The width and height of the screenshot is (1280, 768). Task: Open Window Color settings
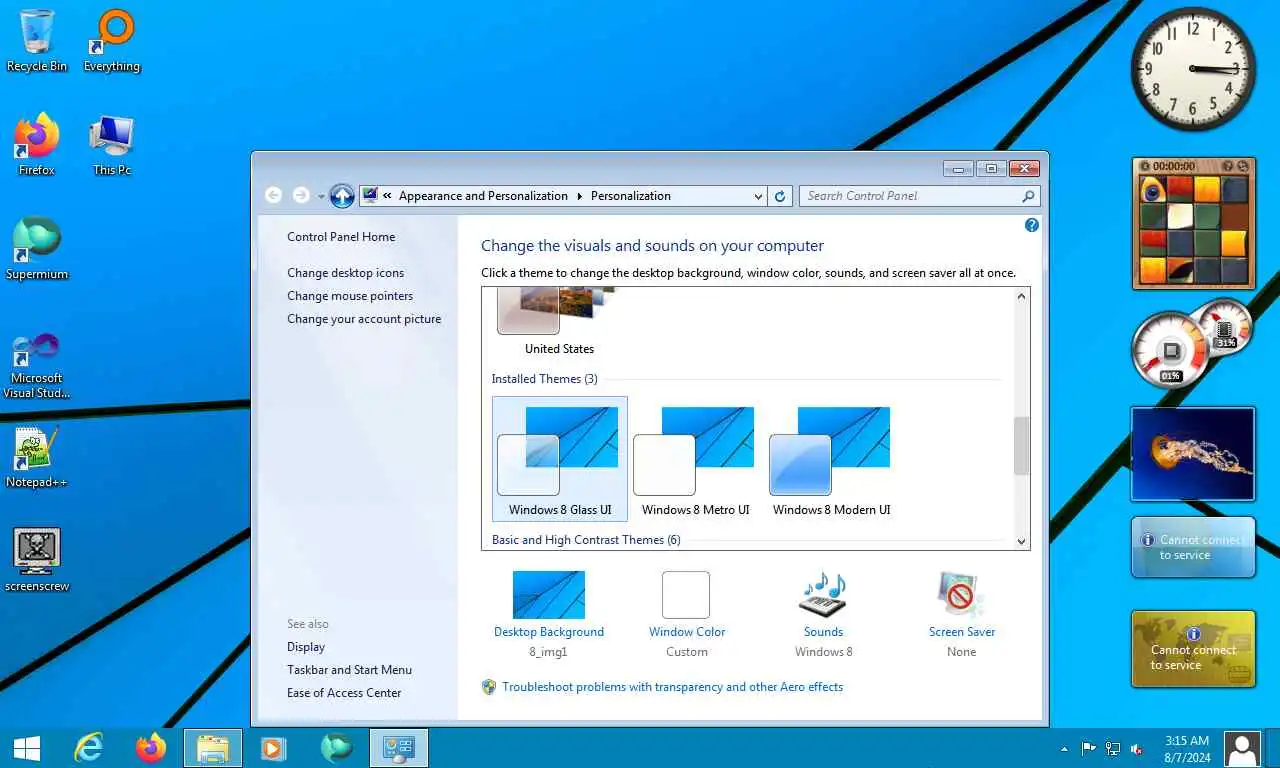pyautogui.click(x=687, y=613)
